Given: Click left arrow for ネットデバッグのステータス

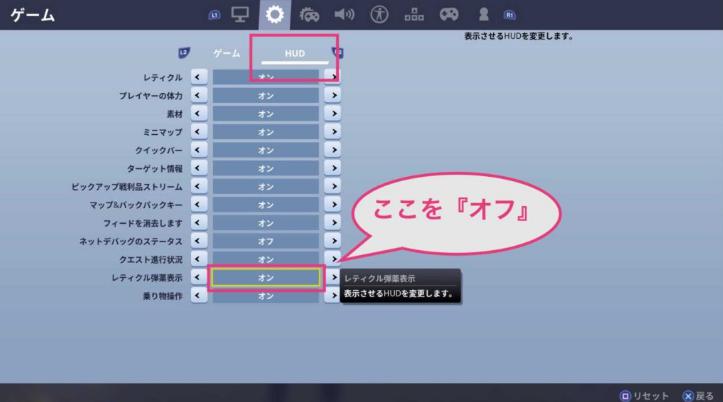Looking at the screenshot, I should (199, 241).
